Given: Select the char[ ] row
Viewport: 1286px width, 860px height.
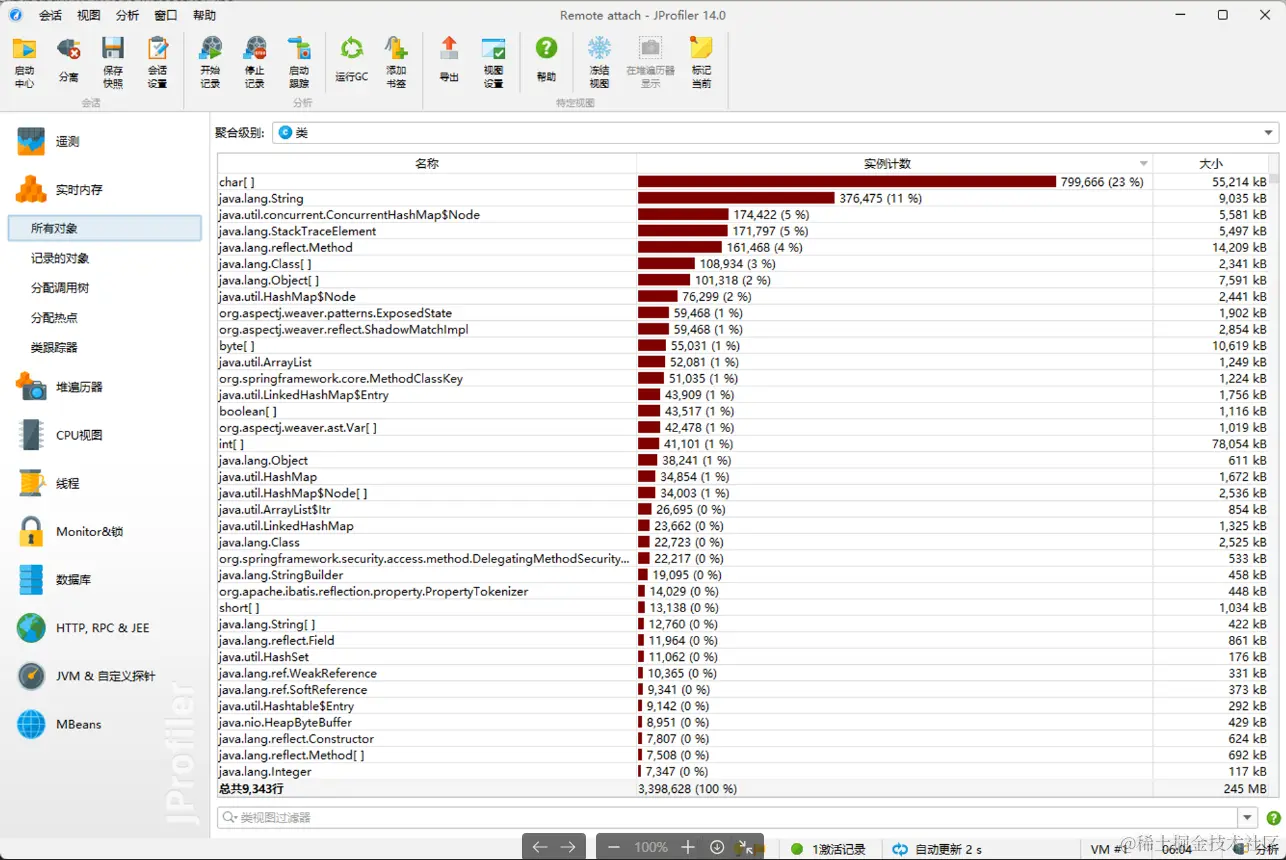Looking at the screenshot, I should point(742,182).
